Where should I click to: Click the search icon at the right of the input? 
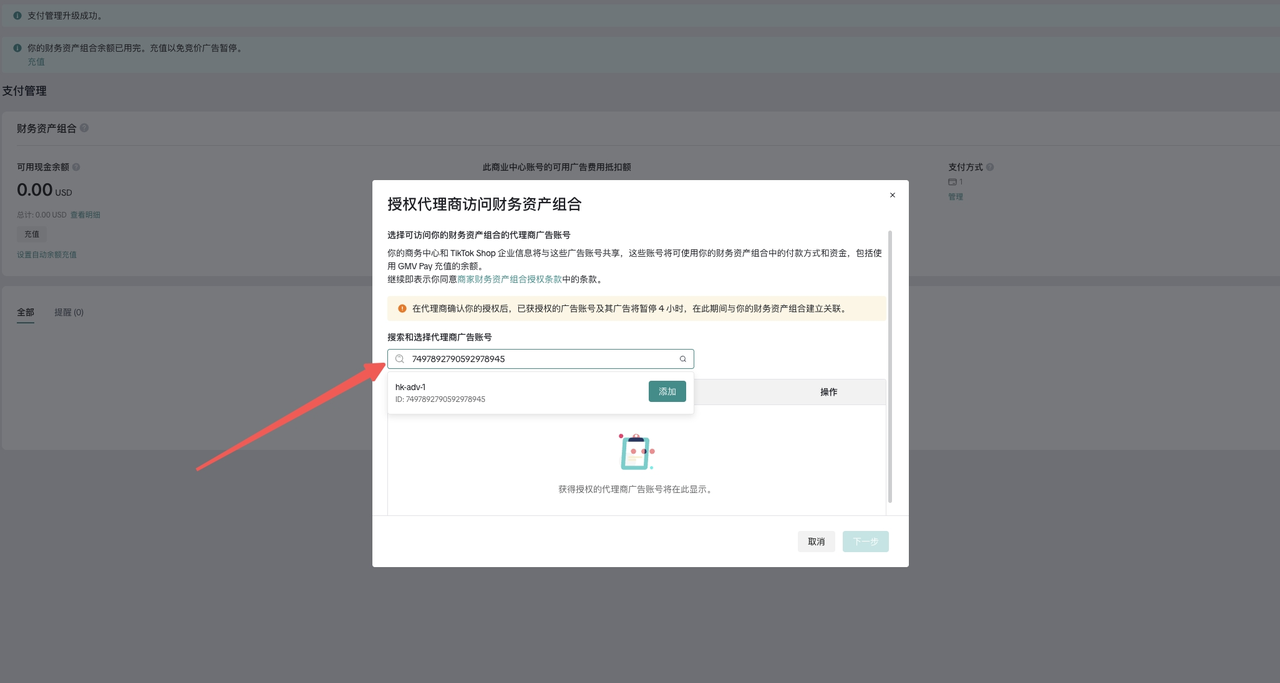click(682, 358)
